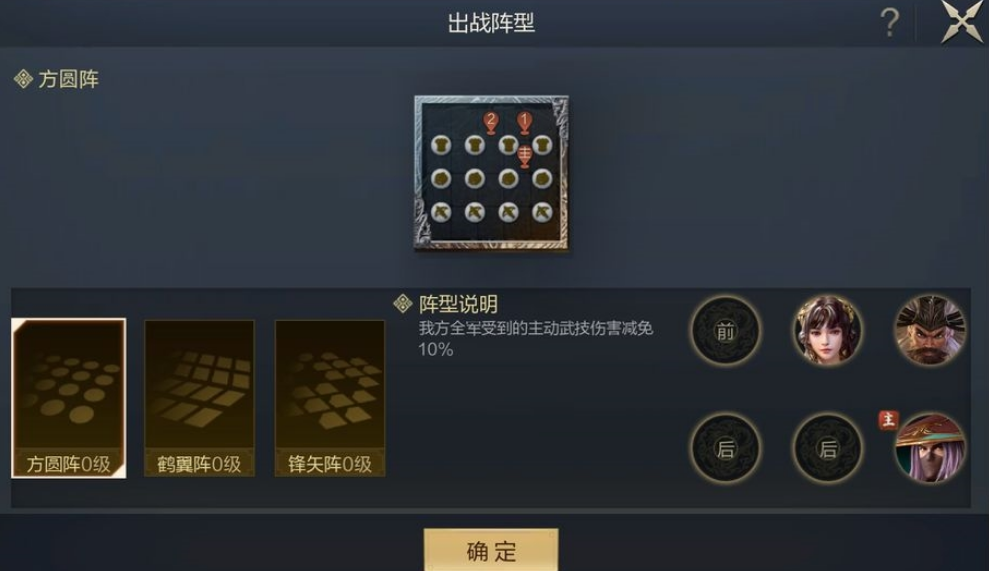Screen dimensions: 989x571
Task: Click the bottom-left empty 后 rear slot
Action: click(x=725, y=448)
